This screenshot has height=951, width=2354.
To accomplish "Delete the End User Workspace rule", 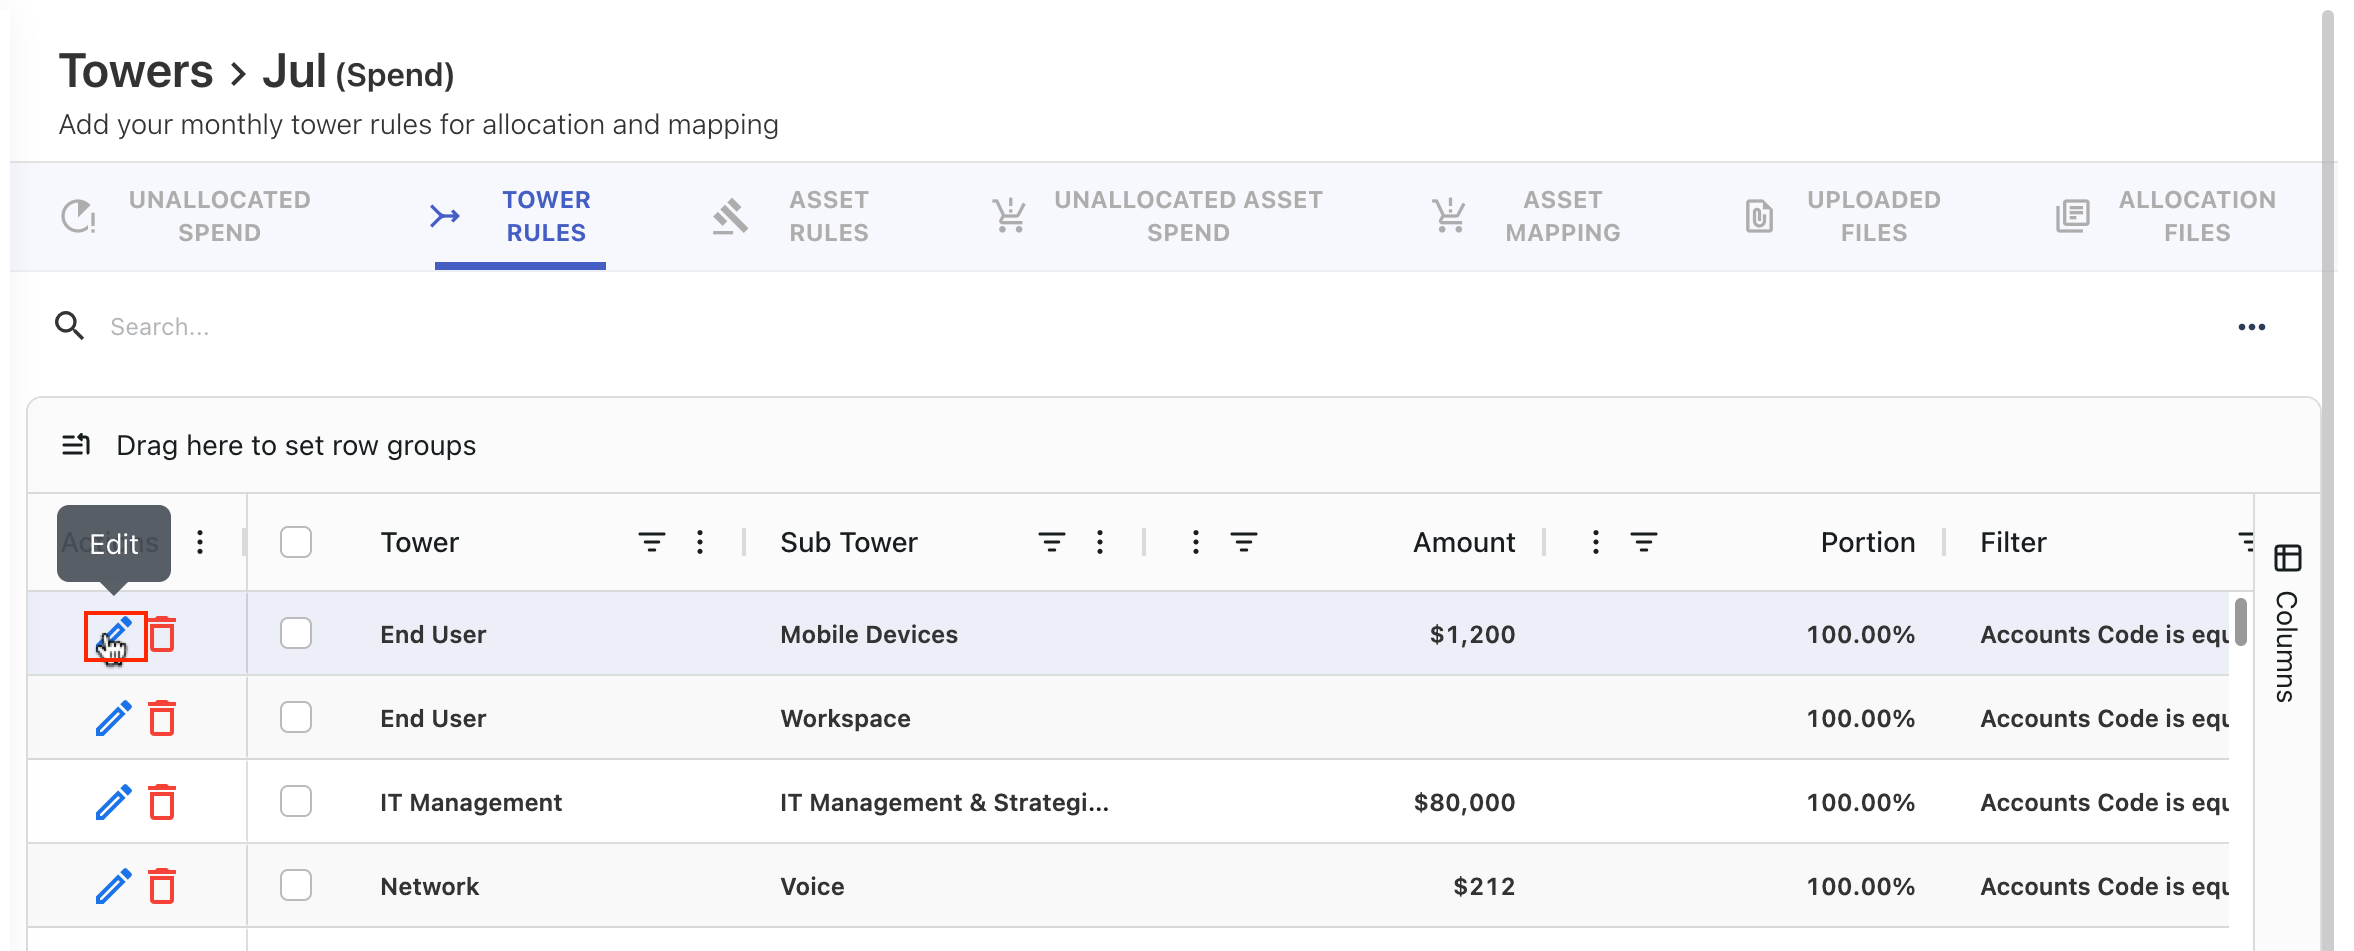I will [x=162, y=718].
